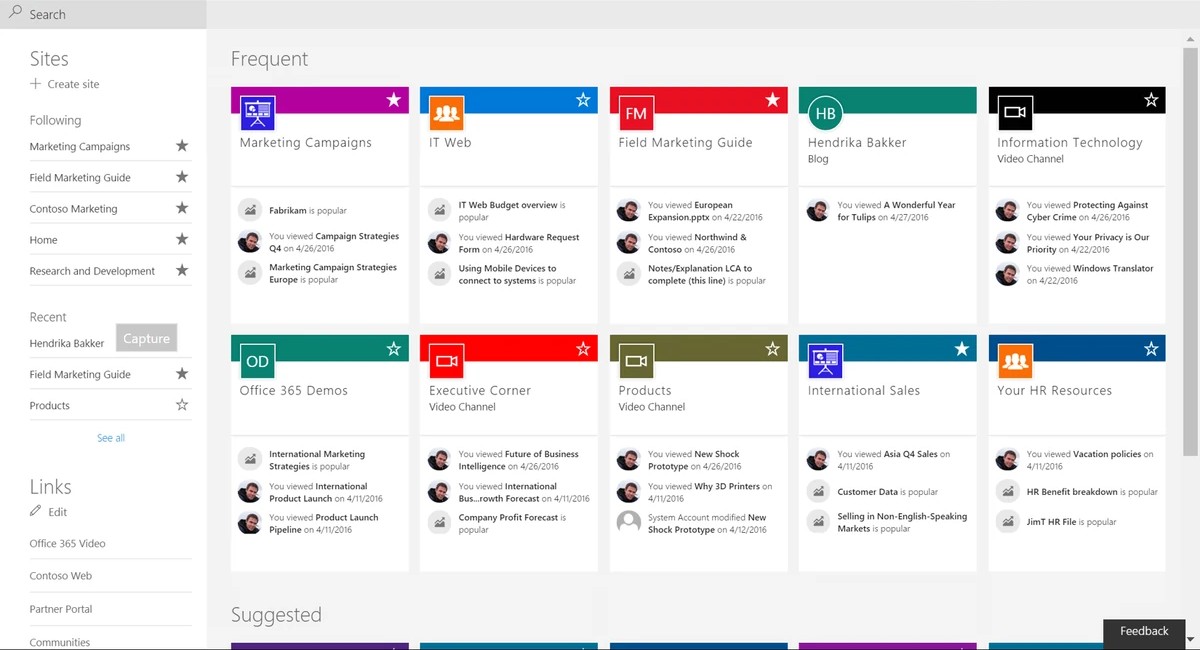
Task: Open the Feedback button
Action: coord(1144,631)
